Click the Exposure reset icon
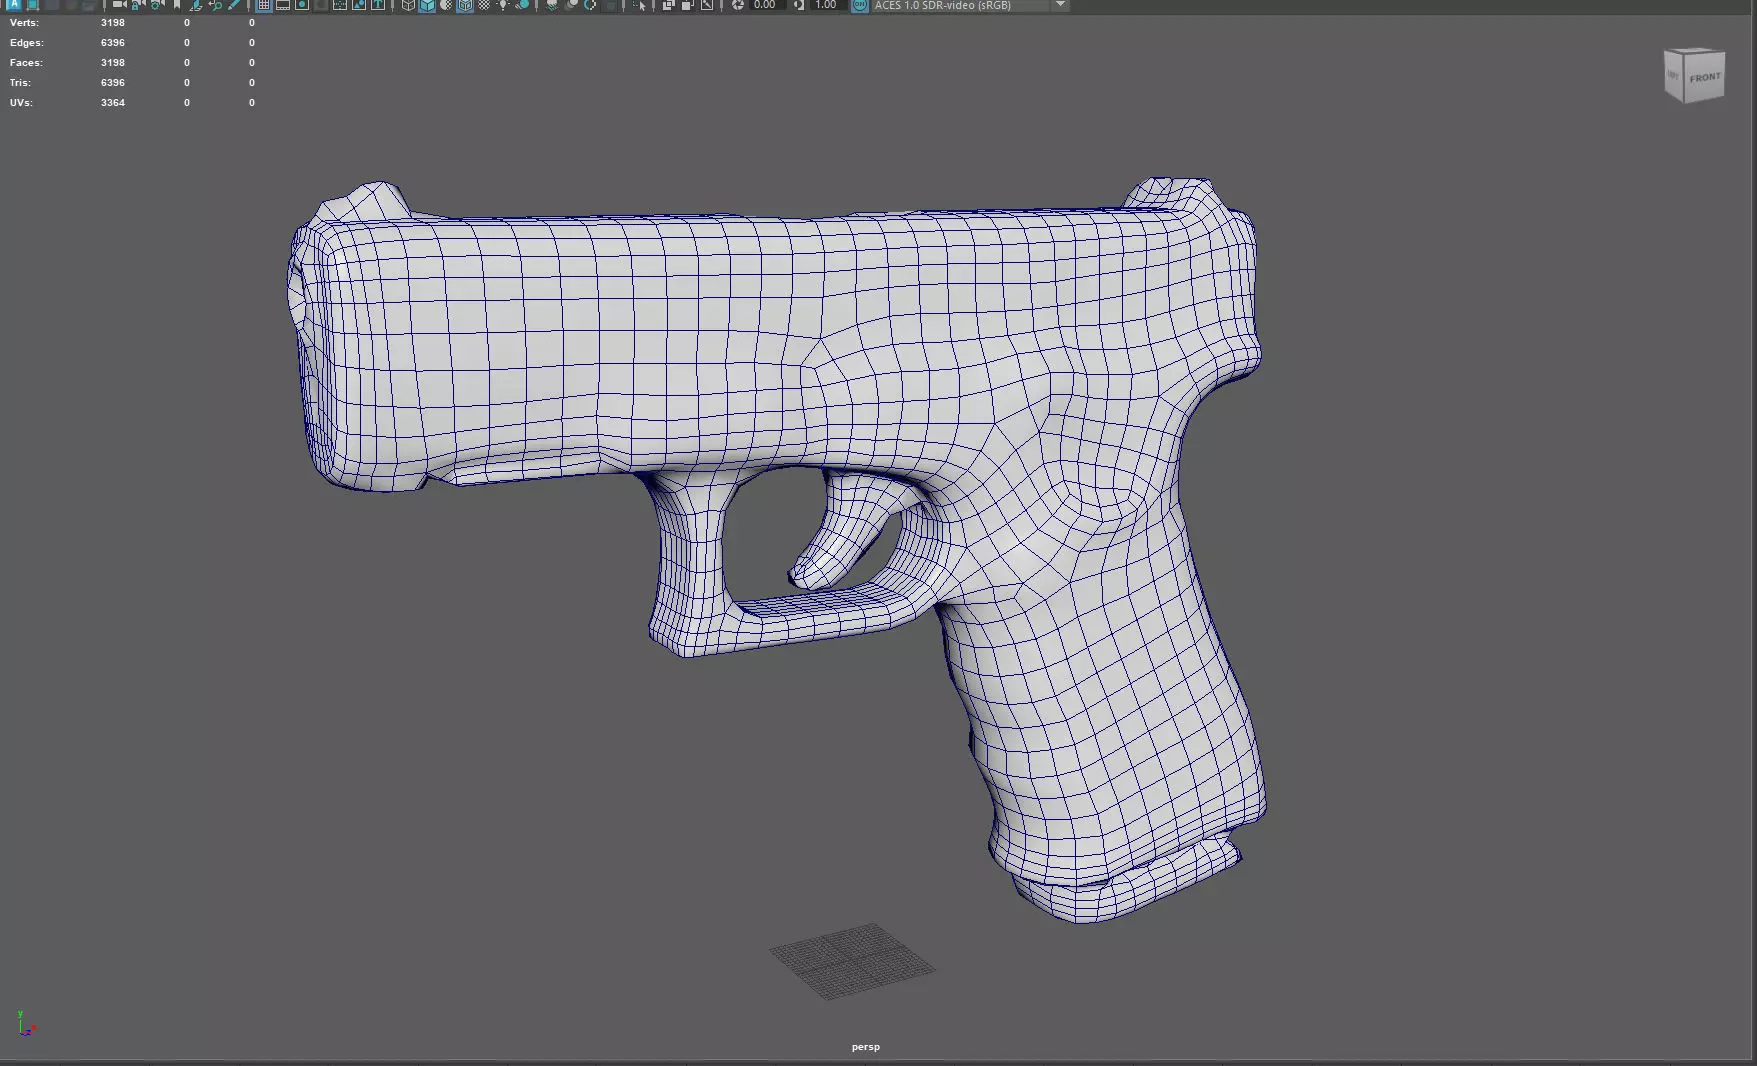The height and width of the screenshot is (1066, 1757). coord(738,5)
